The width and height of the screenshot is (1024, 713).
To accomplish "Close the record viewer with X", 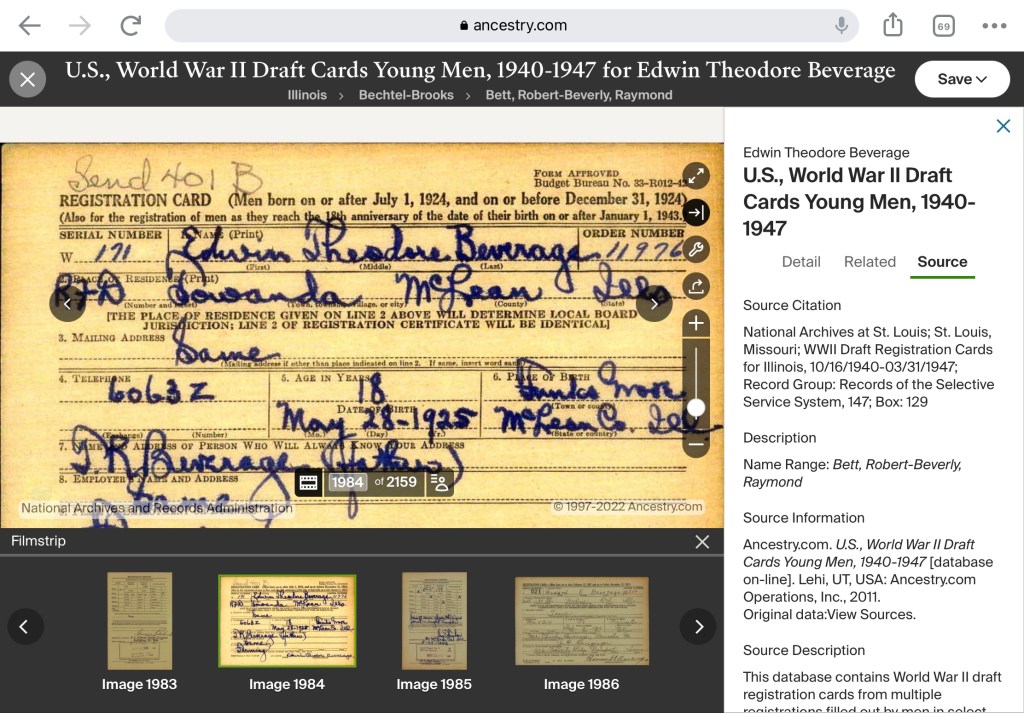I will pyautogui.click(x=28, y=79).
